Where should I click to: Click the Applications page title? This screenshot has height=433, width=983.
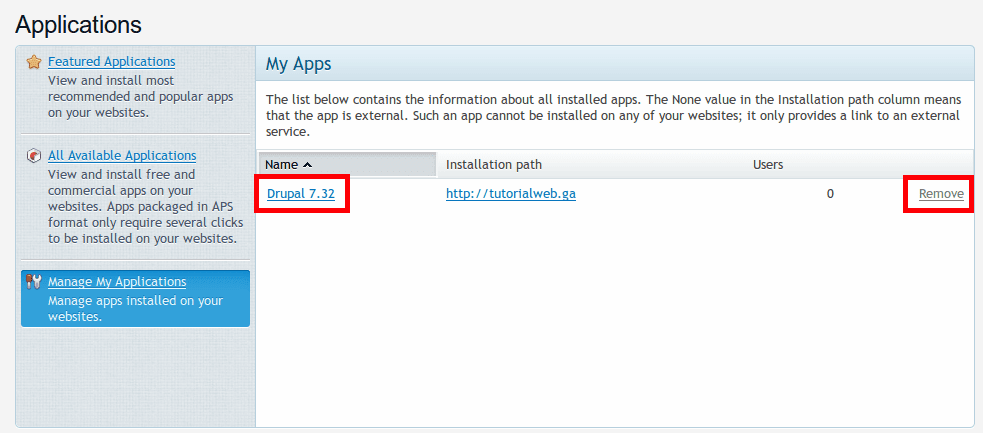[x=78, y=24]
